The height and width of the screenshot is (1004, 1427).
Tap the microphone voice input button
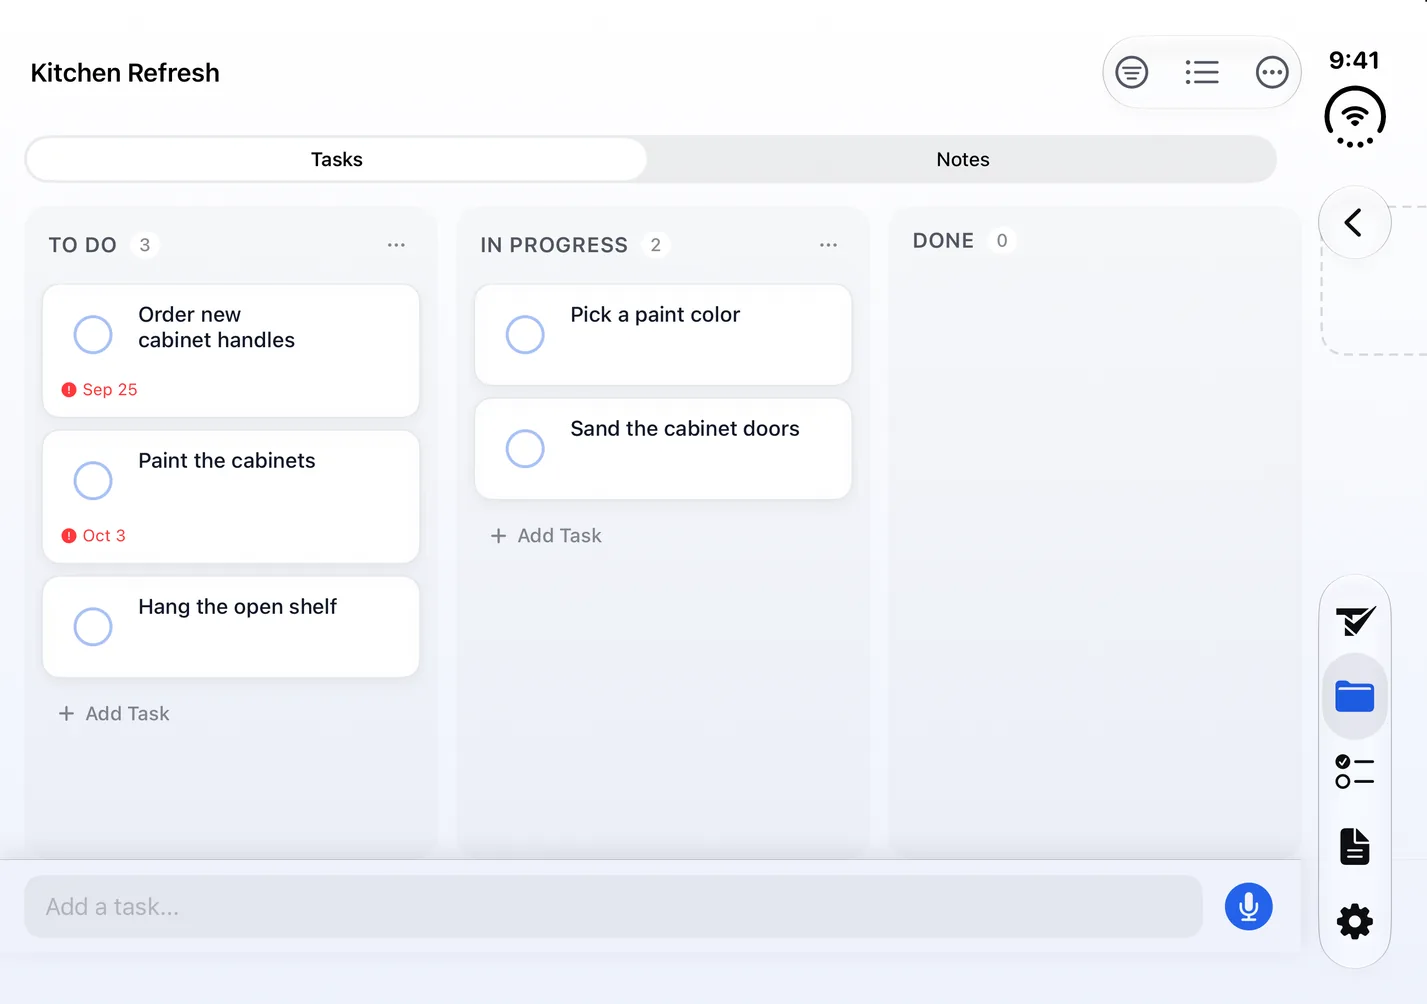coord(1249,907)
